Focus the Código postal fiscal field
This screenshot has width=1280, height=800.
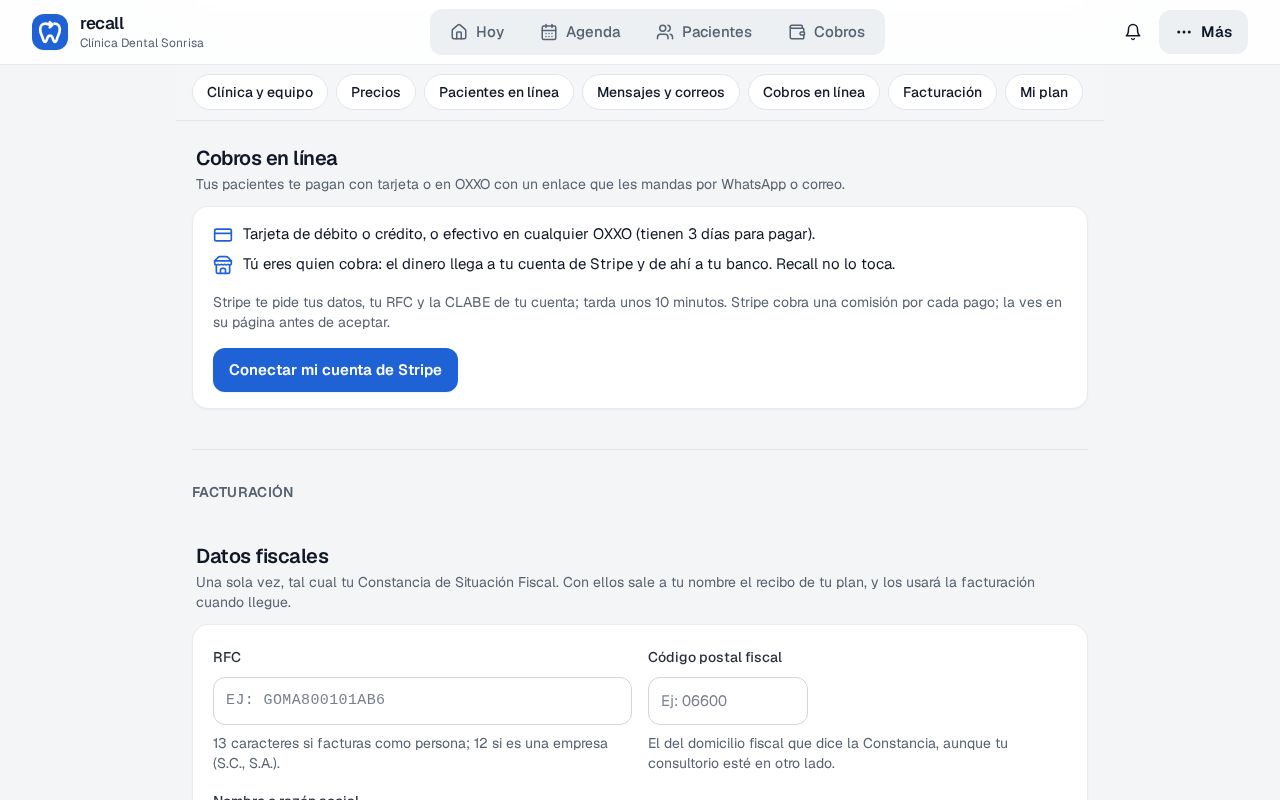728,701
